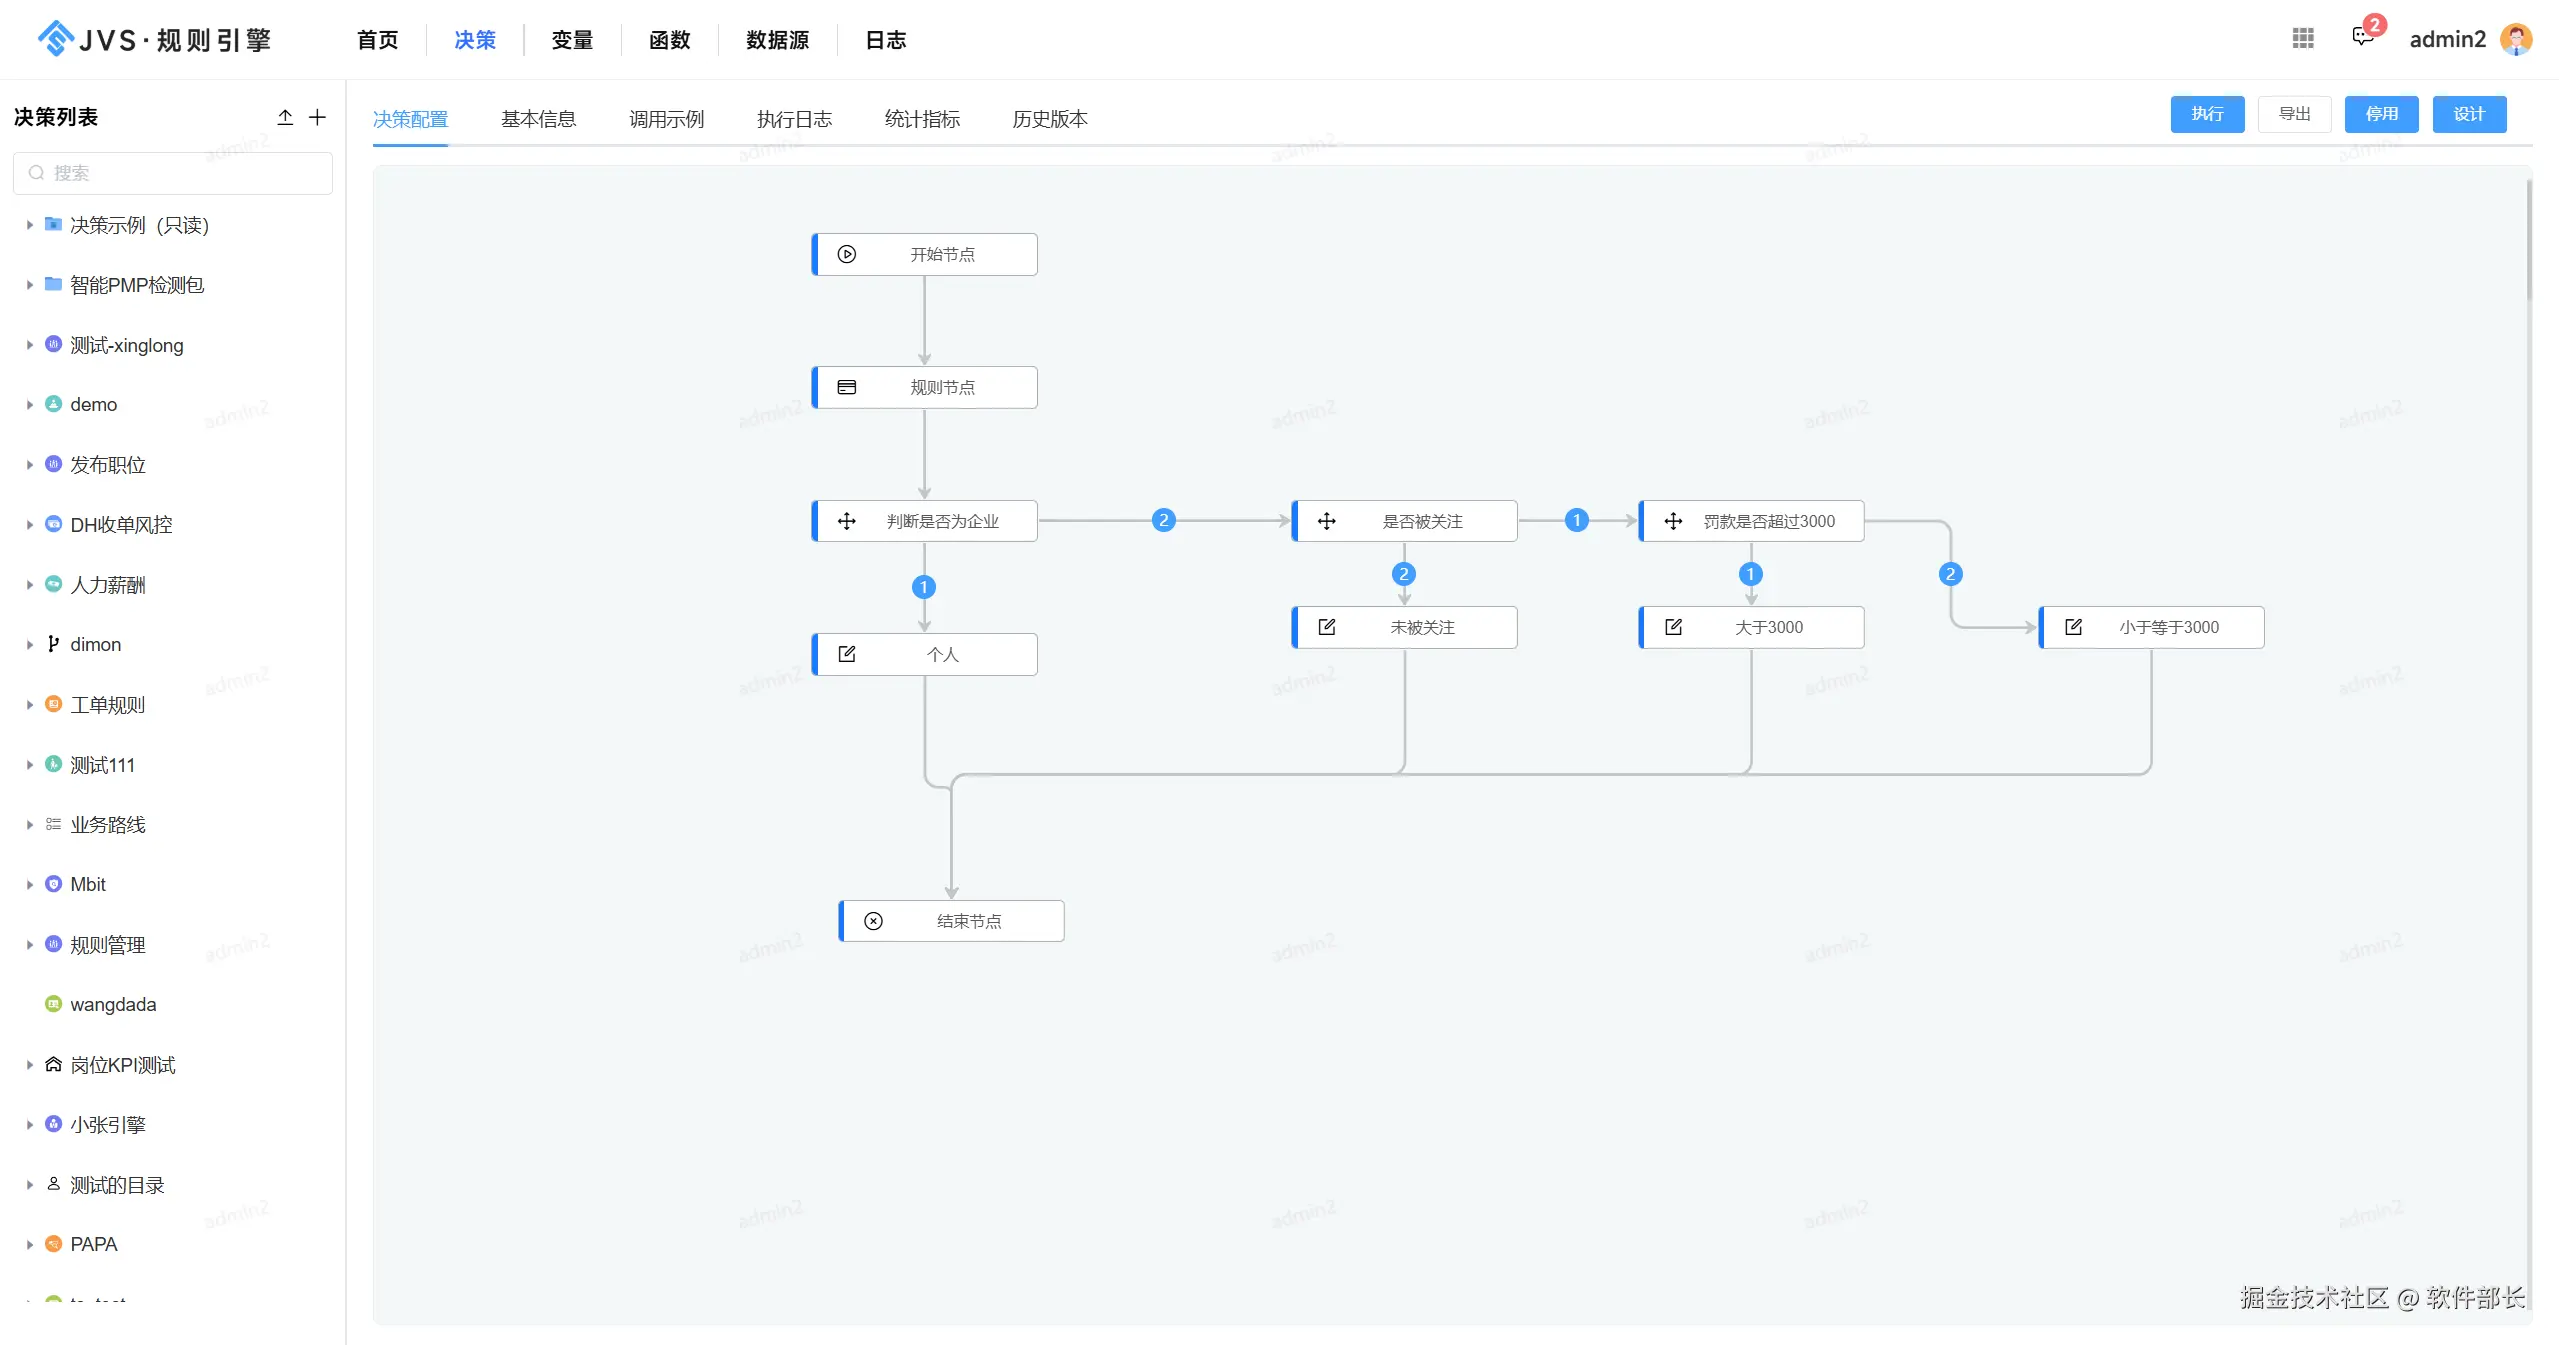Screen dimensions: 2559x1345
Task: Click the play icon on 开始节点
Action: tap(847, 254)
